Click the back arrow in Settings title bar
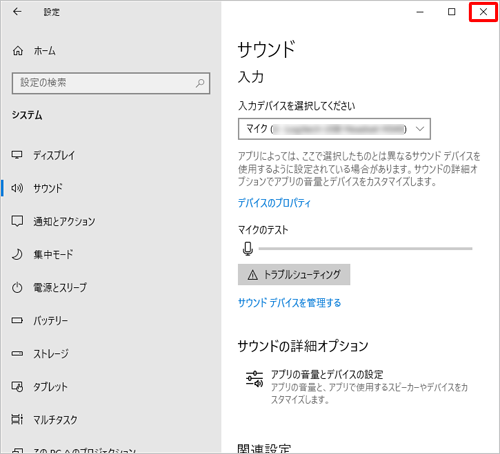 (17, 12)
